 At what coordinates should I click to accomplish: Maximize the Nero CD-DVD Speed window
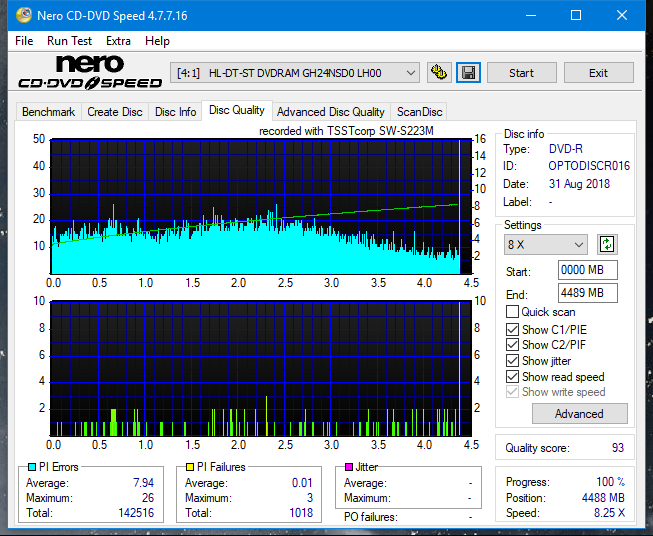coord(576,15)
